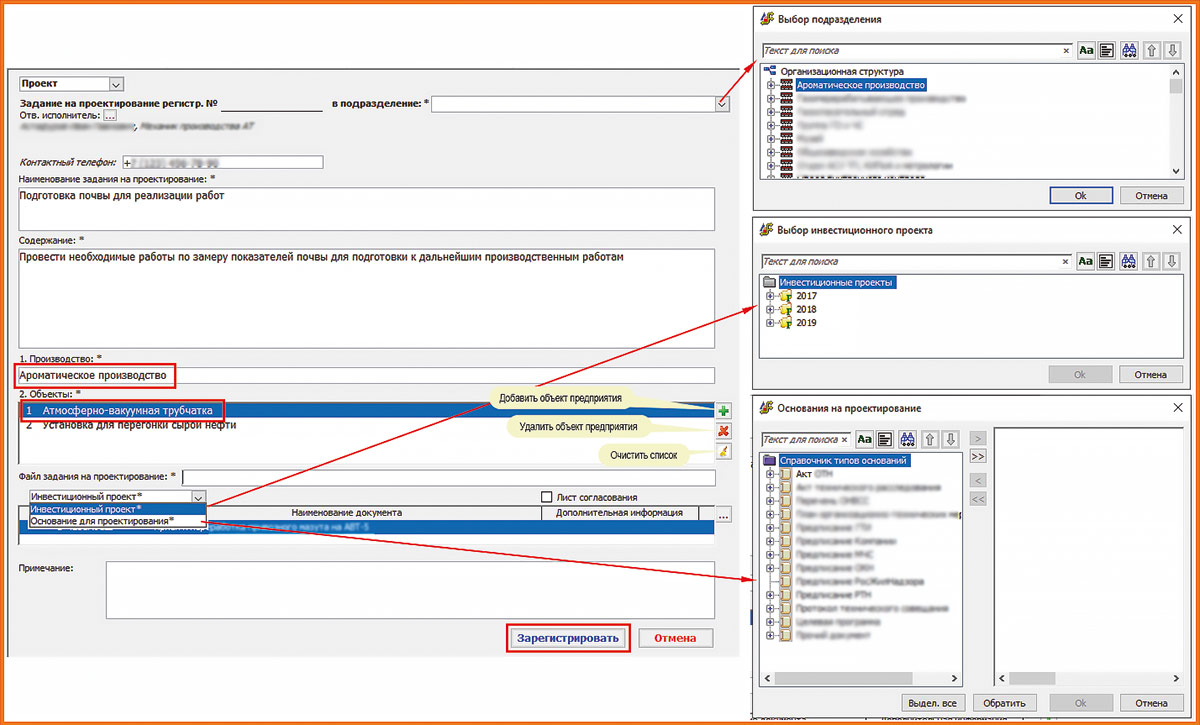Clear search text with x in Выбор подразделения
The height and width of the screenshot is (725, 1200).
point(1066,50)
